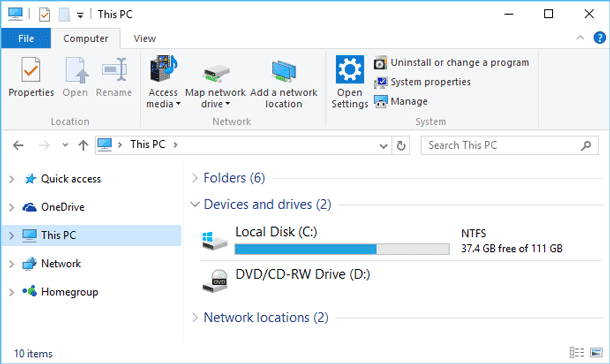Select This PC in the sidebar
This screenshot has width=610, height=364.
coord(58,235)
